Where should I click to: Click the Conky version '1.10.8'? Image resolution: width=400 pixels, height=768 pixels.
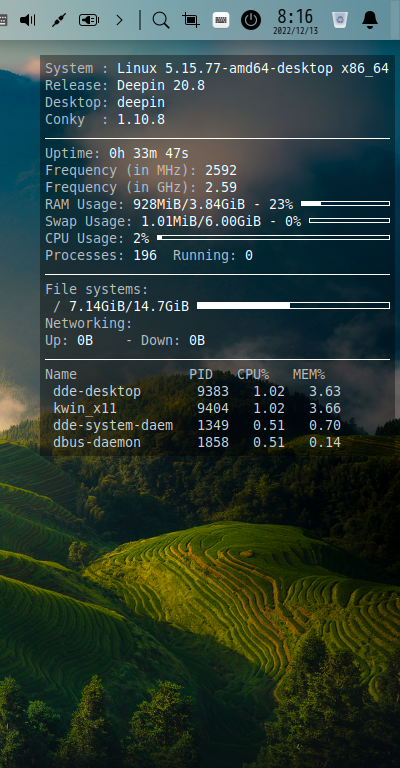[141, 120]
